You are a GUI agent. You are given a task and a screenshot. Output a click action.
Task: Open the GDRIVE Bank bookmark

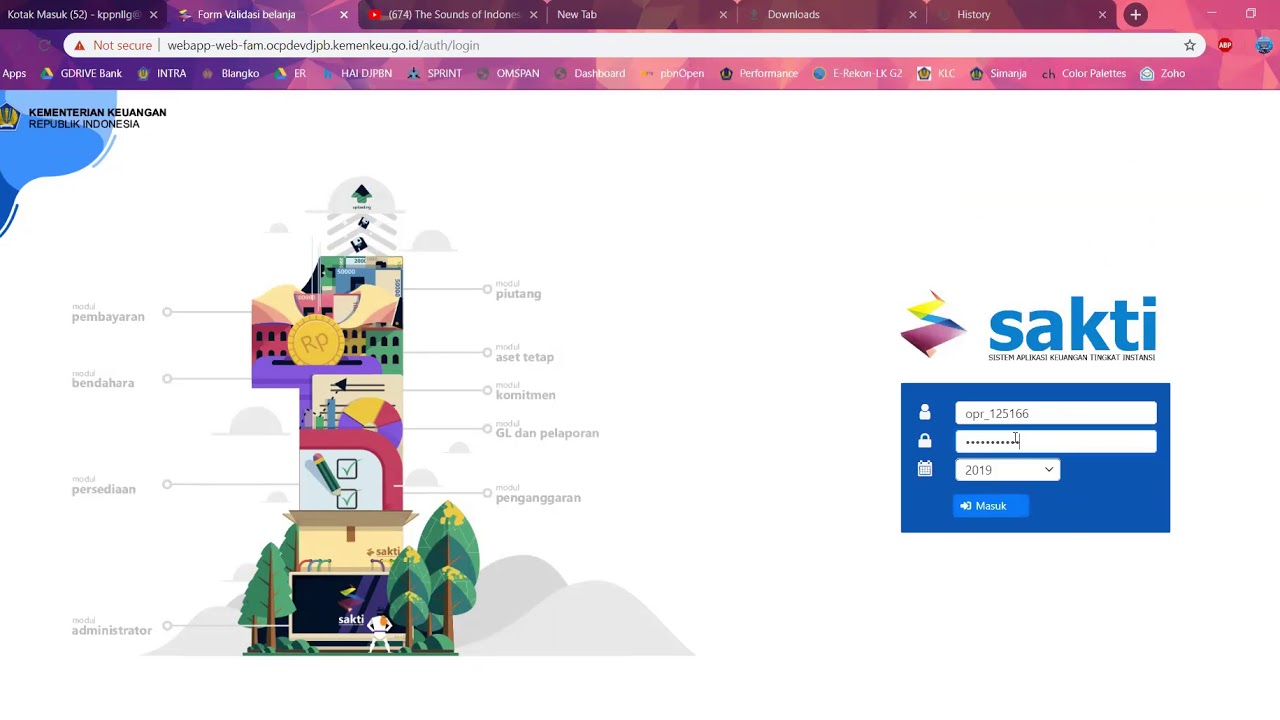81,73
